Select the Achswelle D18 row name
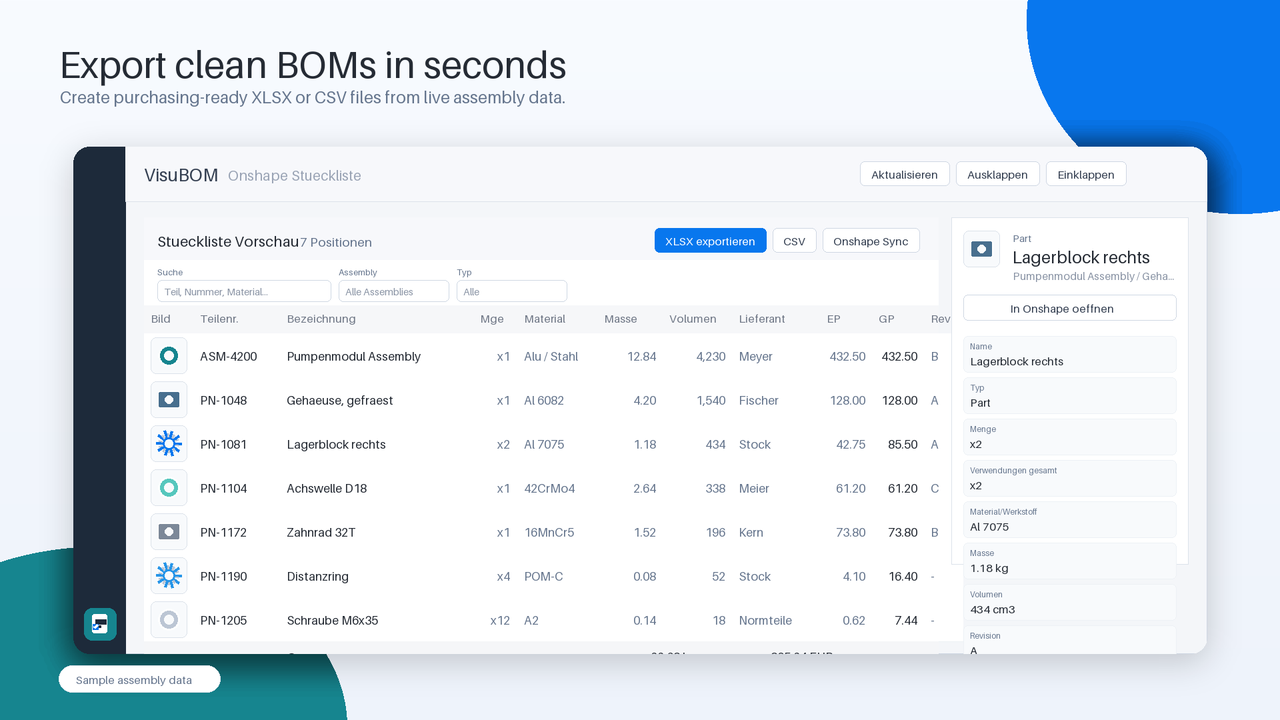This screenshot has height=720, width=1280. [x=327, y=488]
